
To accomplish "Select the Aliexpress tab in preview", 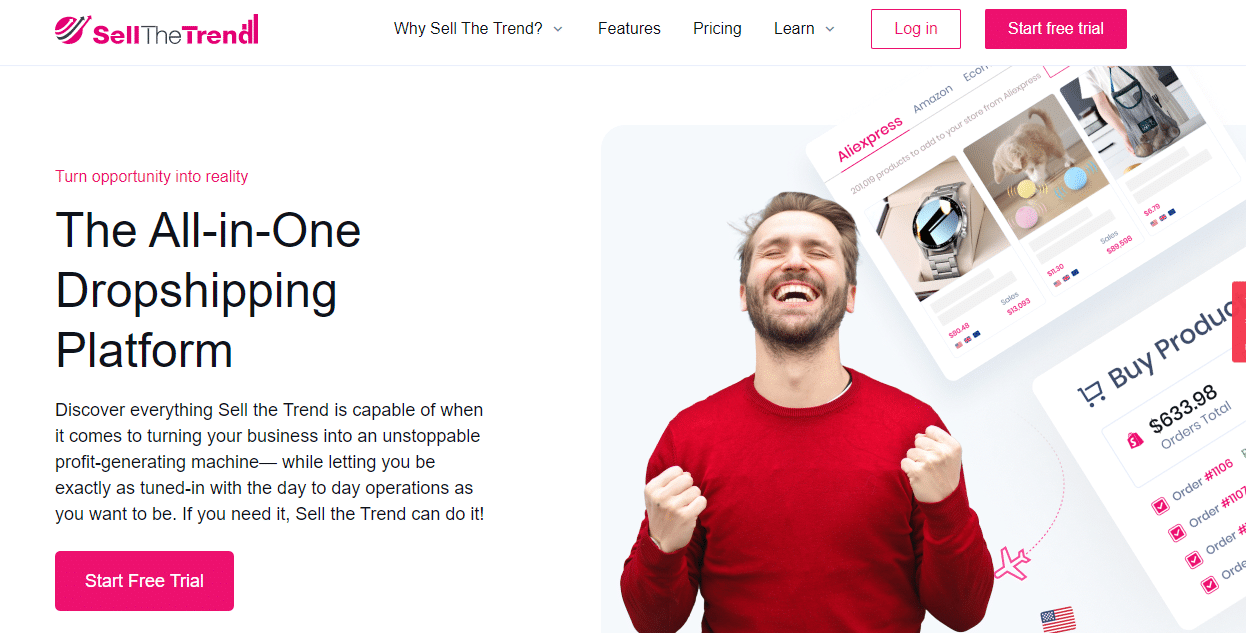I will (x=870, y=139).
